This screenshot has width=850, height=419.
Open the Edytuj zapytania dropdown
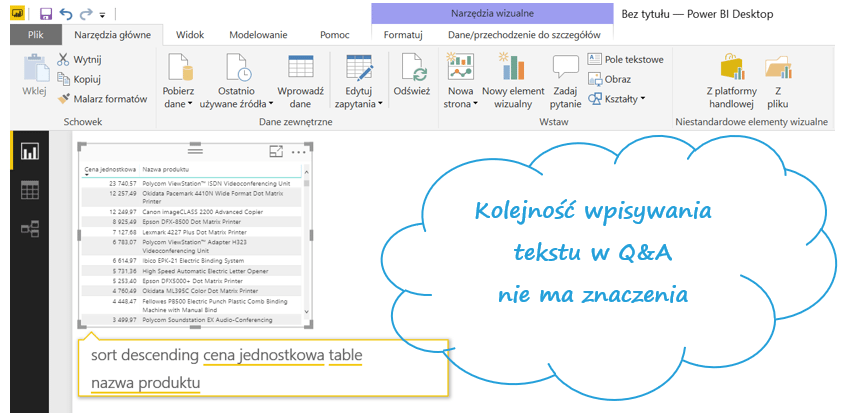point(357,103)
